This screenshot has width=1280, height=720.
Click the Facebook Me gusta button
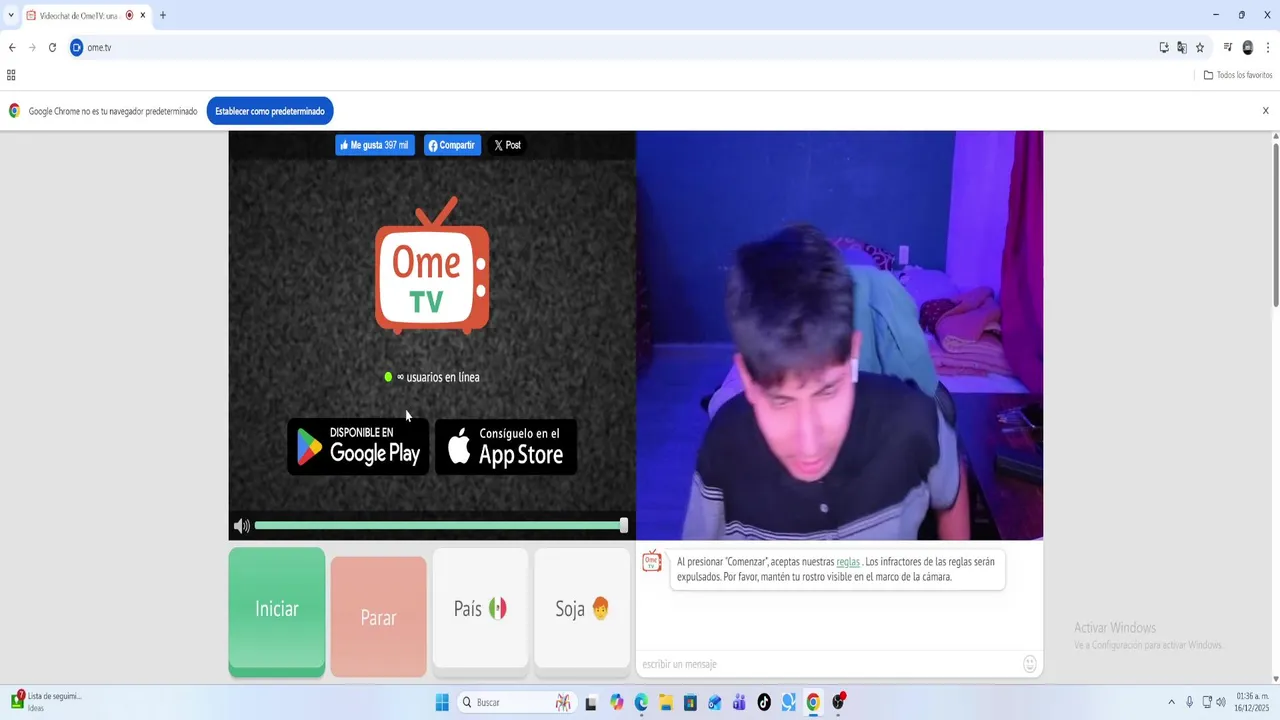point(374,145)
